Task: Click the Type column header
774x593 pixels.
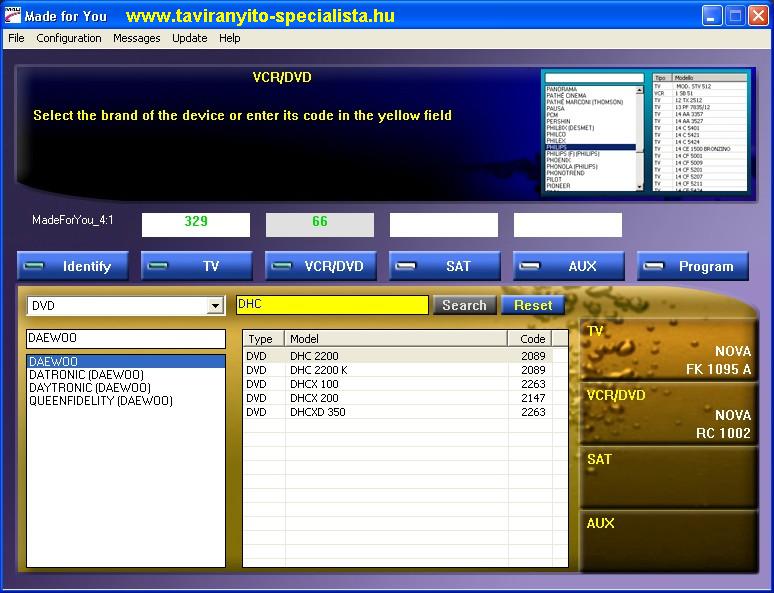Action: pos(264,339)
